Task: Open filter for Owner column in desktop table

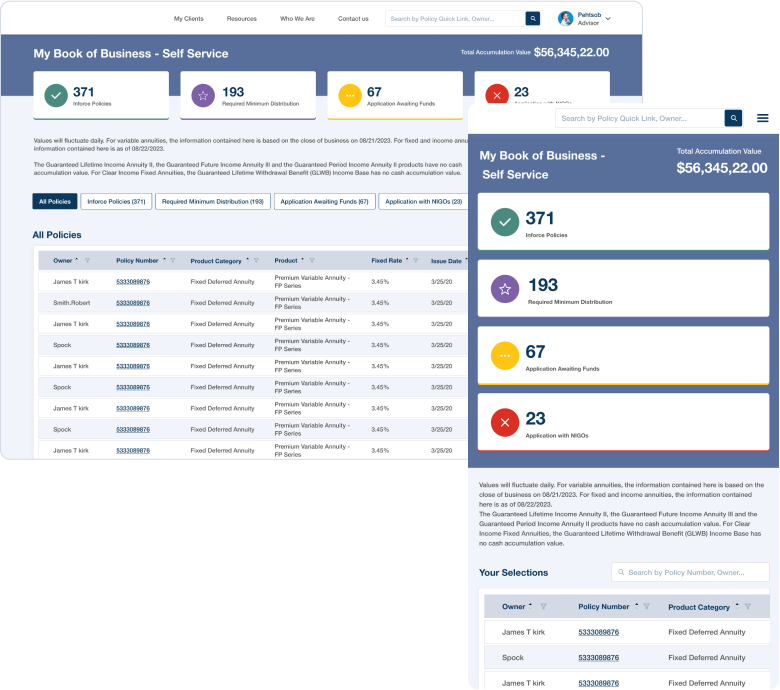Action: coord(88,261)
